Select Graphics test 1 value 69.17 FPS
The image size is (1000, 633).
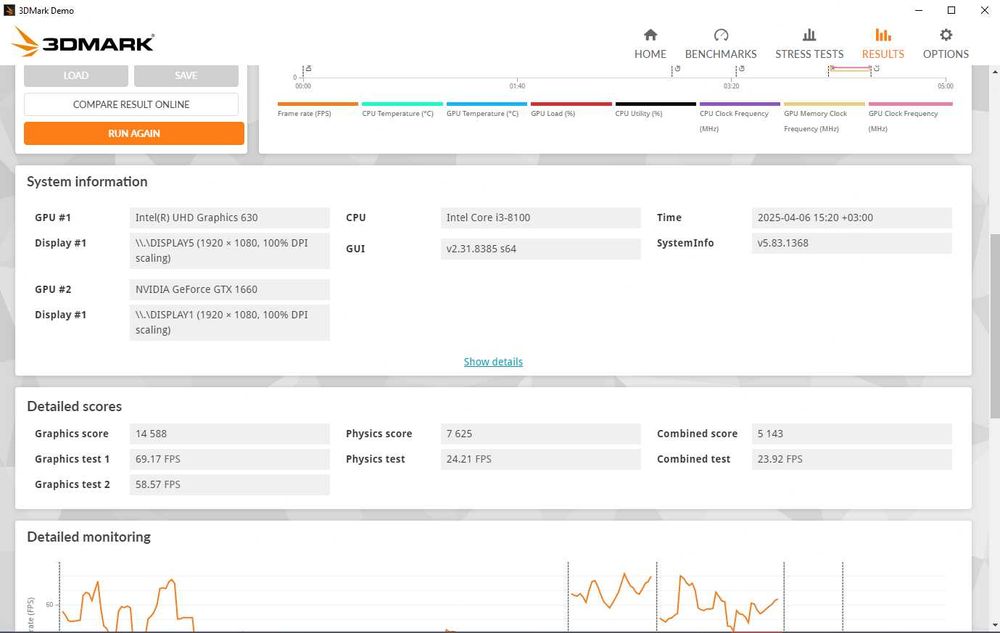pos(230,459)
